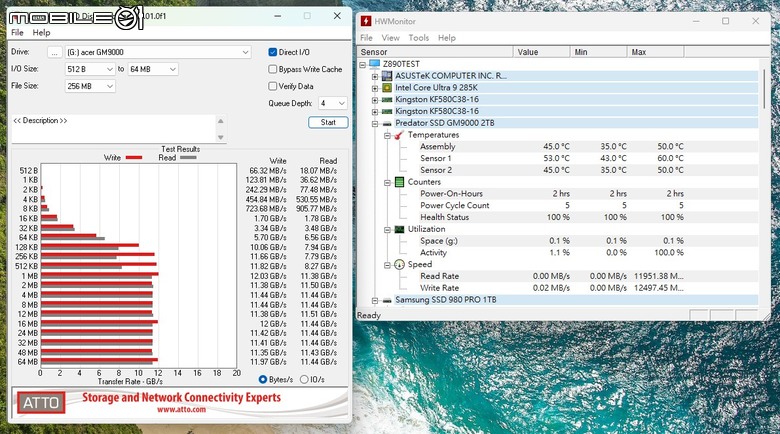780x434 pixels.
Task: Open the ATTO File menu
Action: 17,32
